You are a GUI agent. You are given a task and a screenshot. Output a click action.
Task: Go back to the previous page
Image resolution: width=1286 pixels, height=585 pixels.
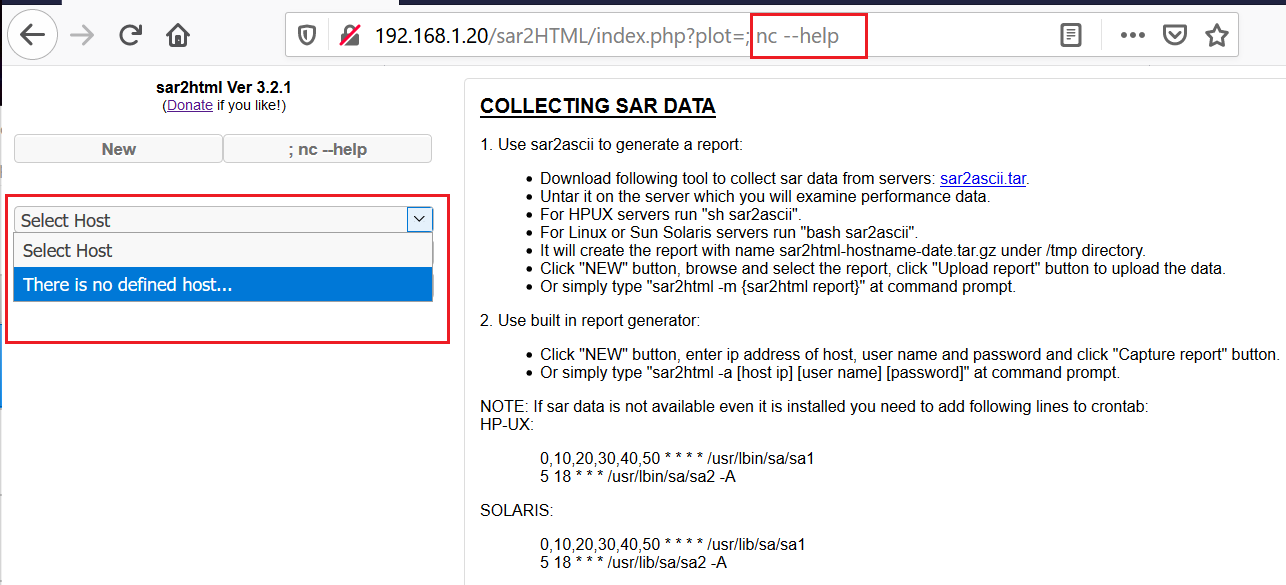[x=33, y=36]
